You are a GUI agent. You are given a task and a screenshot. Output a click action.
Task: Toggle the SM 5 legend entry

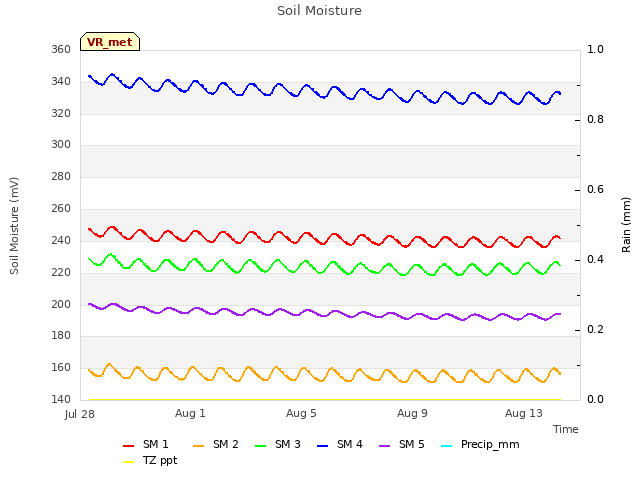[x=402, y=444]
